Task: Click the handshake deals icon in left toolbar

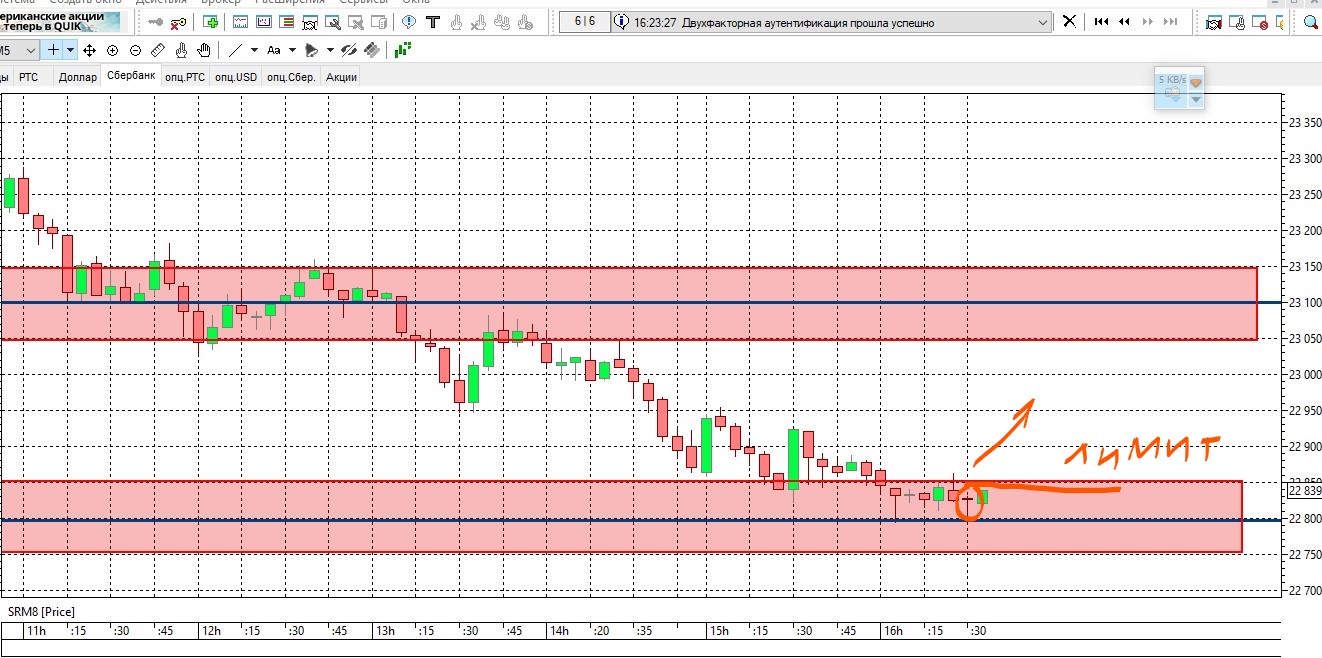Action: [x=311, y=22]
